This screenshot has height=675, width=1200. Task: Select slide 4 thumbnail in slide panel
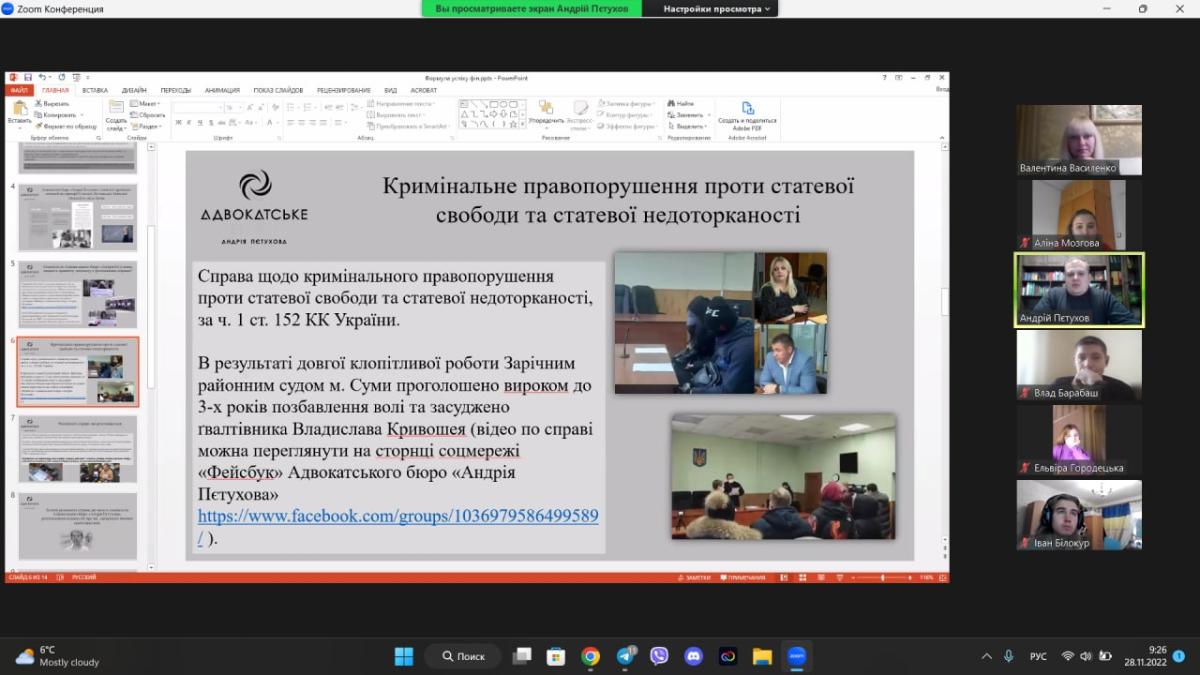coord(77,217)
